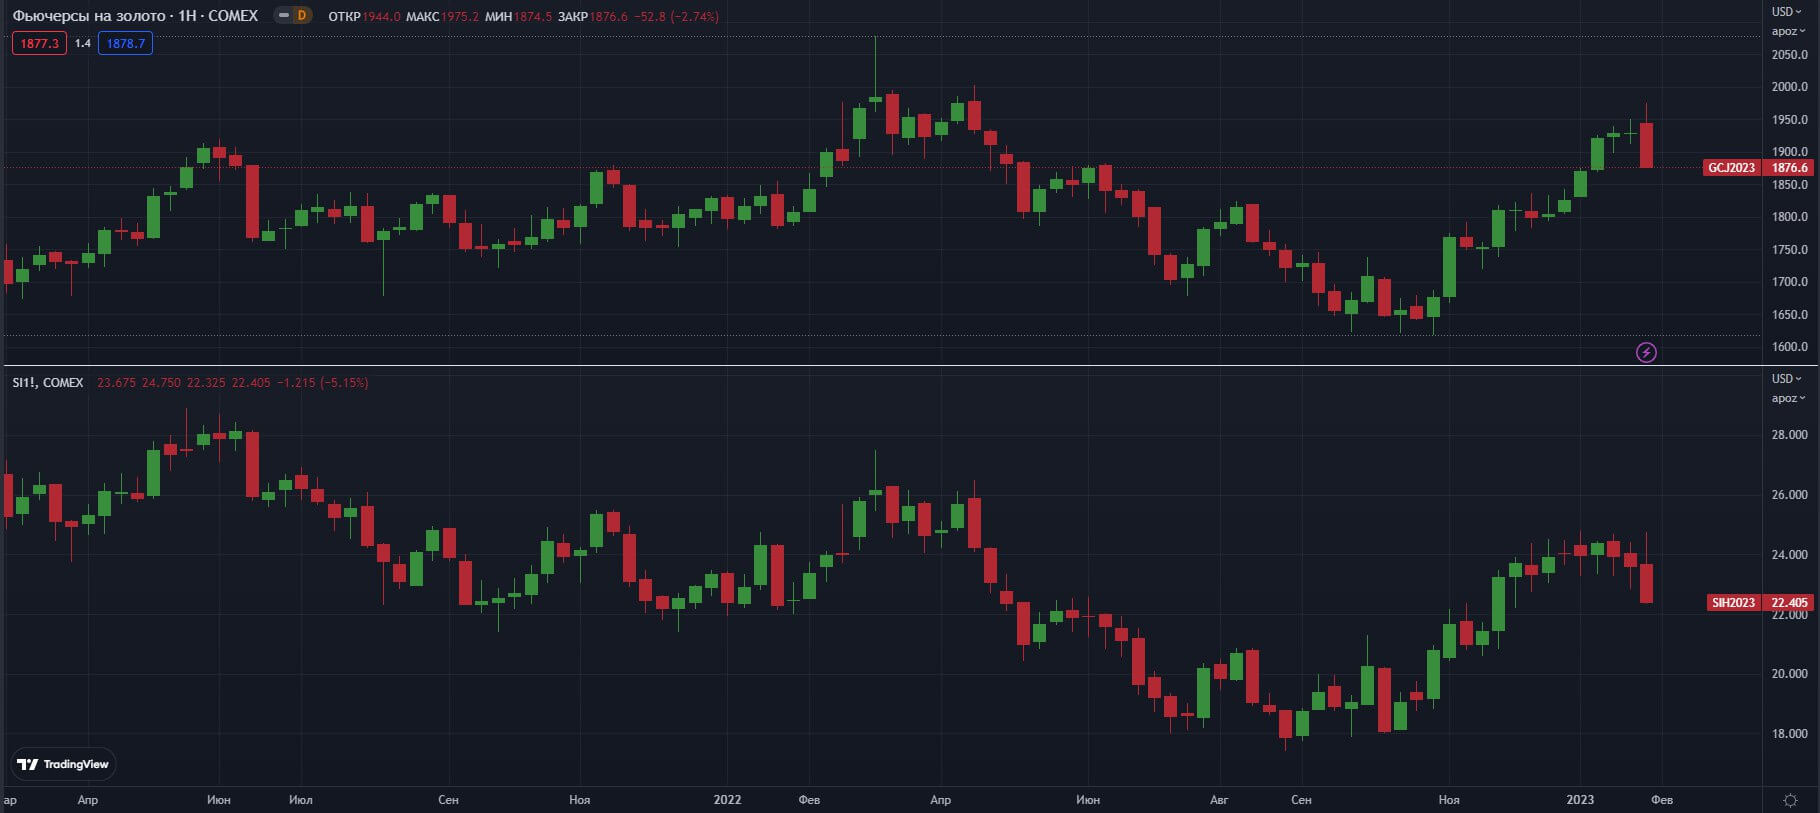The image size is (1820, 813).
Task: Click the 26.000 silver axis label
Action: coord(1790,495)
